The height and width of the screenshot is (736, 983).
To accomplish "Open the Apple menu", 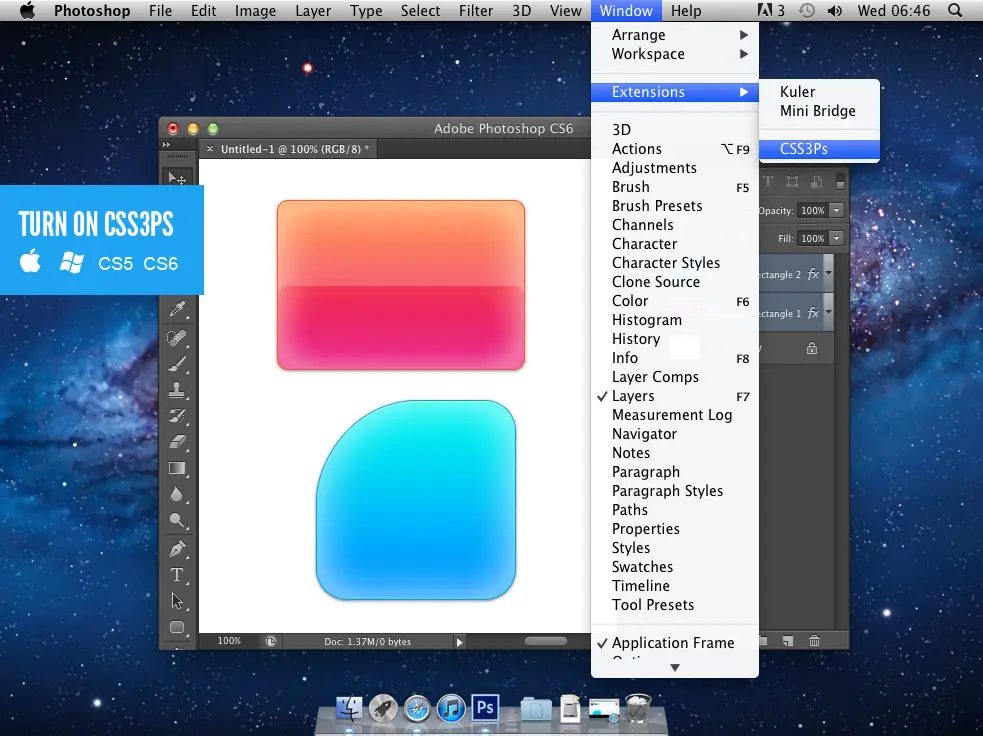I will tap(27, 11).
